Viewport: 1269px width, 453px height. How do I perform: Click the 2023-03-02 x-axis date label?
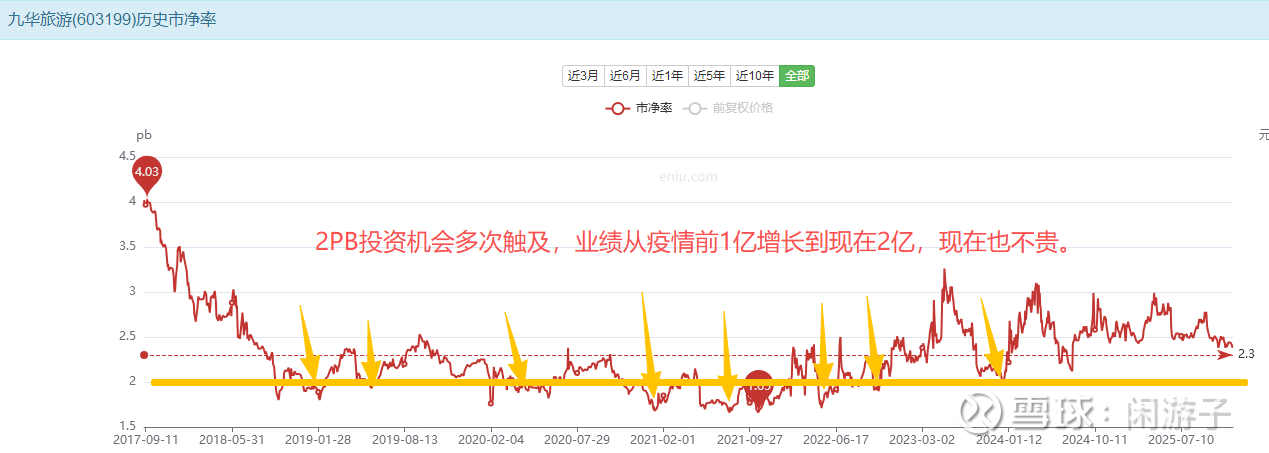click(x=922, y=438)
